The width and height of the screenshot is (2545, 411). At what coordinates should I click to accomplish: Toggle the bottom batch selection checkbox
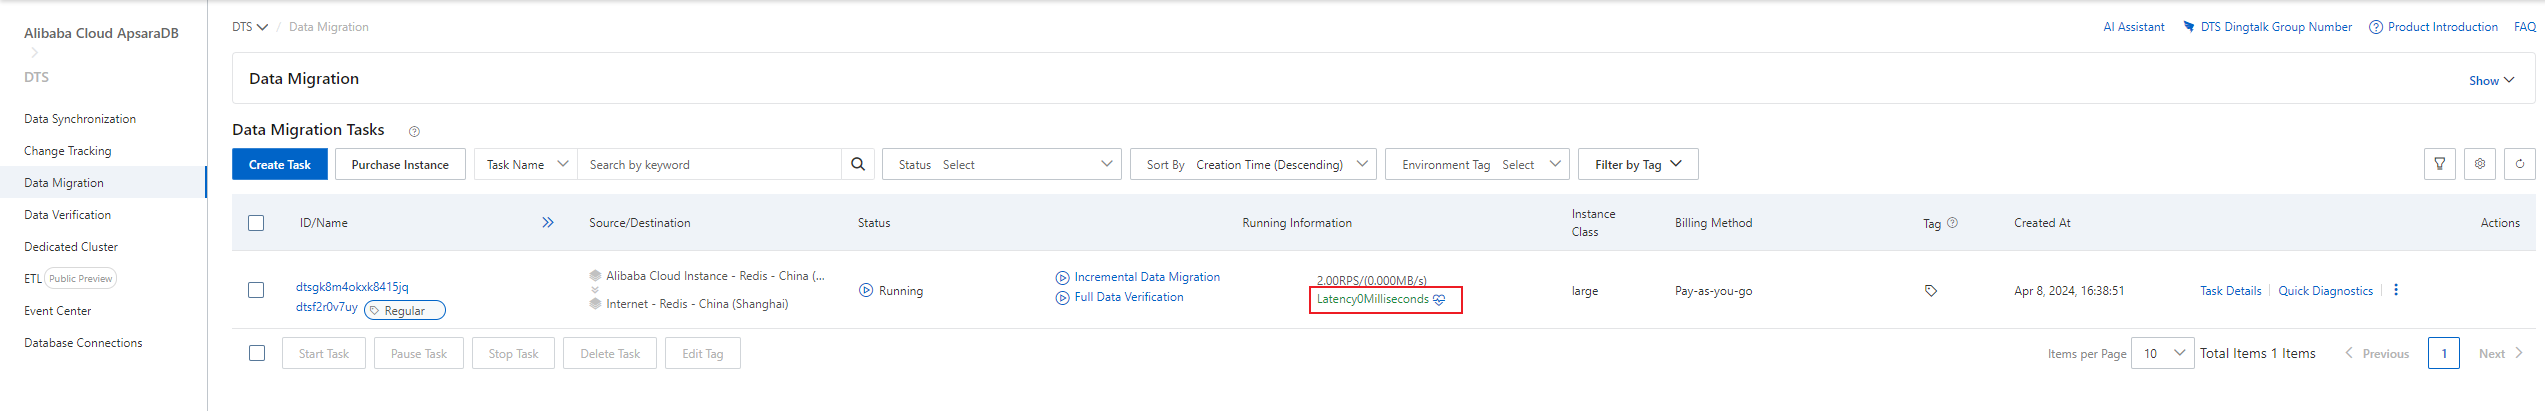coord(257,353)
